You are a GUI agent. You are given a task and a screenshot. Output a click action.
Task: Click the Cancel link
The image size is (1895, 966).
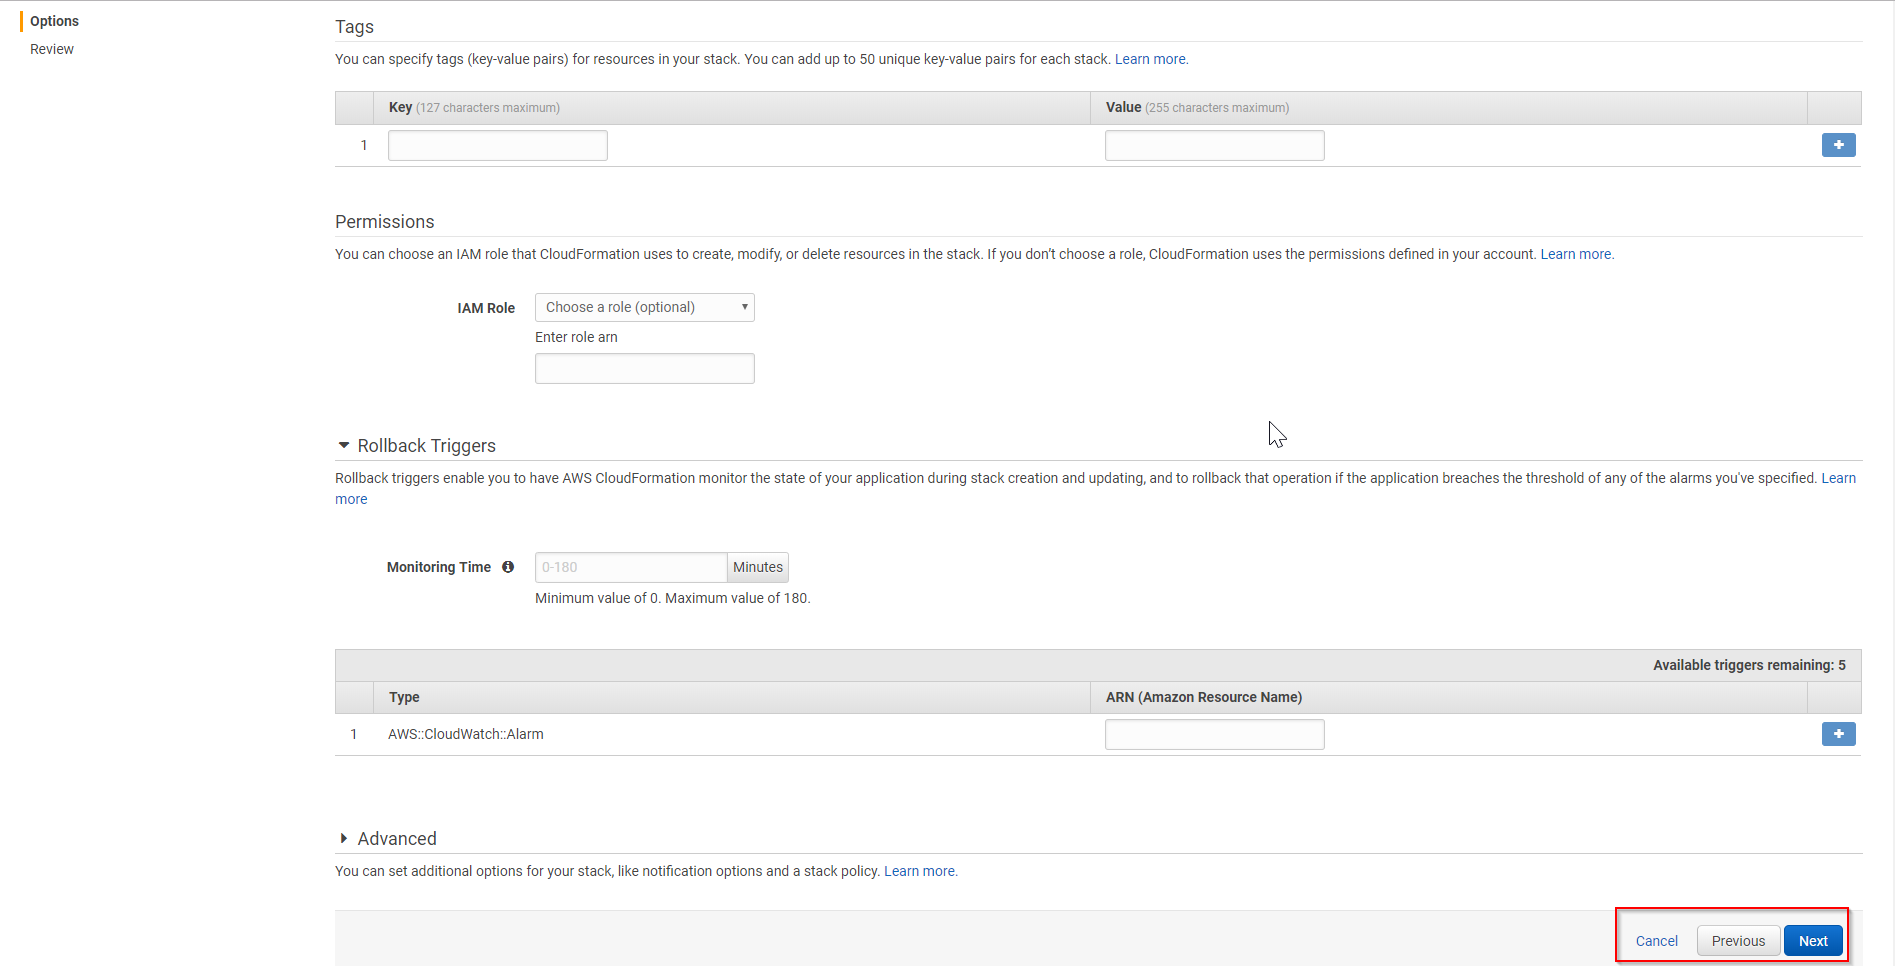(x=1656, y=941)
